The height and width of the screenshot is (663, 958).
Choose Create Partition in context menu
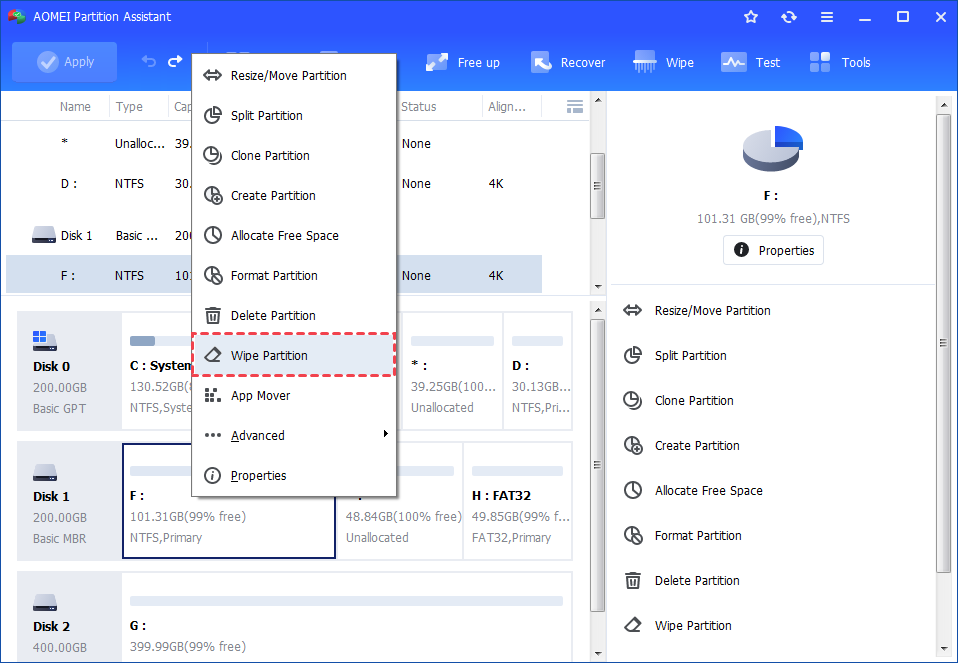[294, 196]
